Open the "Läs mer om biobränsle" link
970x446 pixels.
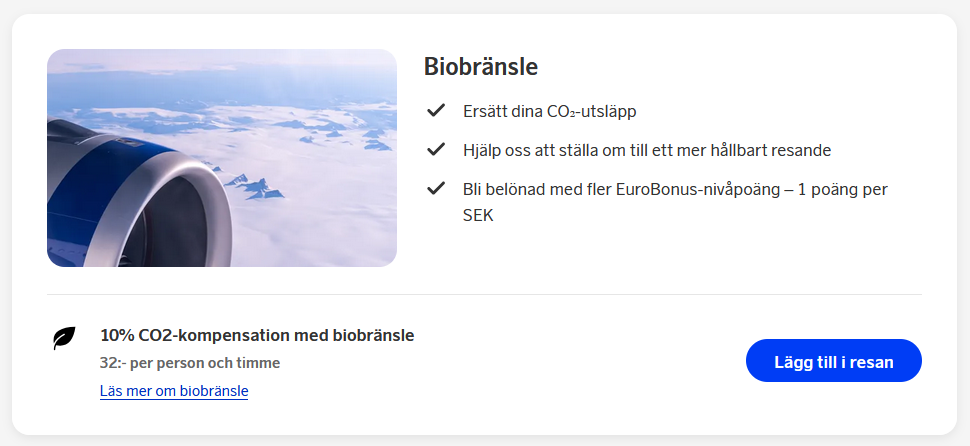click(x=174, y=391)
